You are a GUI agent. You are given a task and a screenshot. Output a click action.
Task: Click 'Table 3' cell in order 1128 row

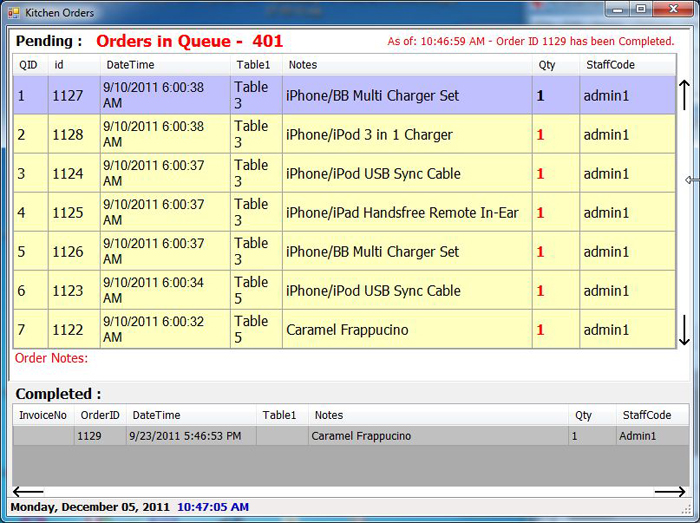coord(256,134)
